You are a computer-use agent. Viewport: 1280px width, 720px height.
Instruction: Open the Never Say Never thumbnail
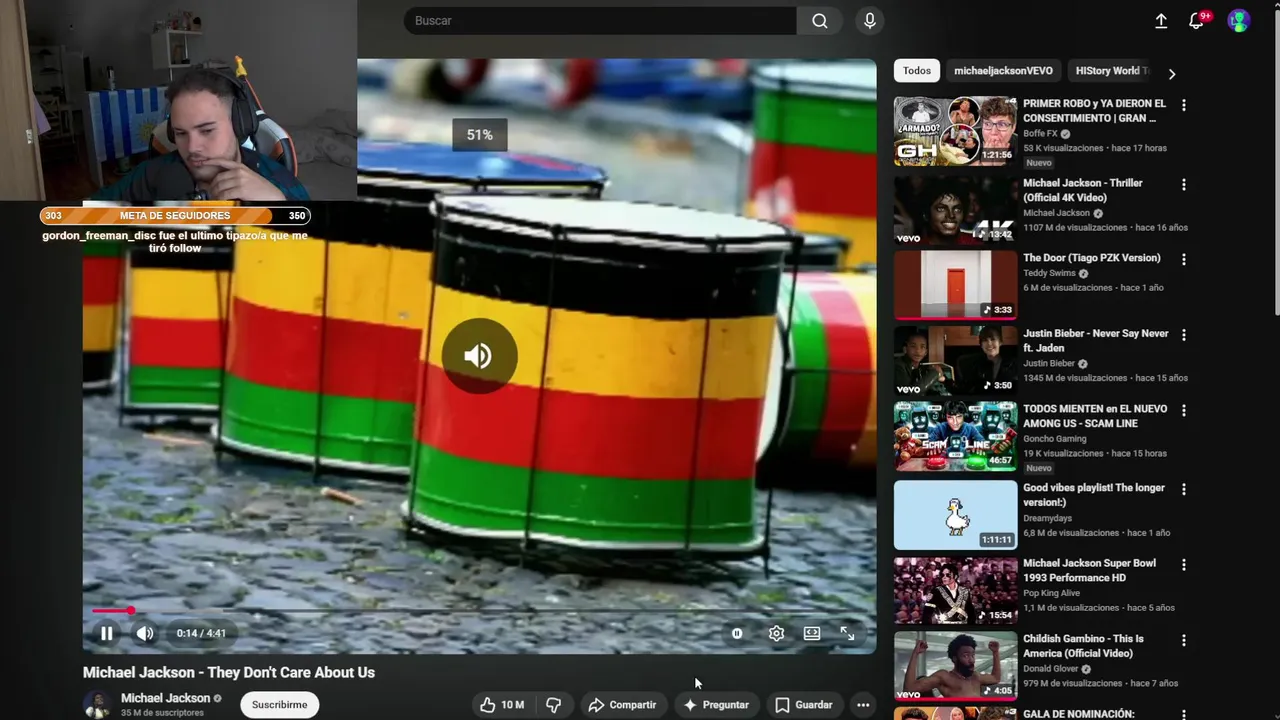coord(955,360)
